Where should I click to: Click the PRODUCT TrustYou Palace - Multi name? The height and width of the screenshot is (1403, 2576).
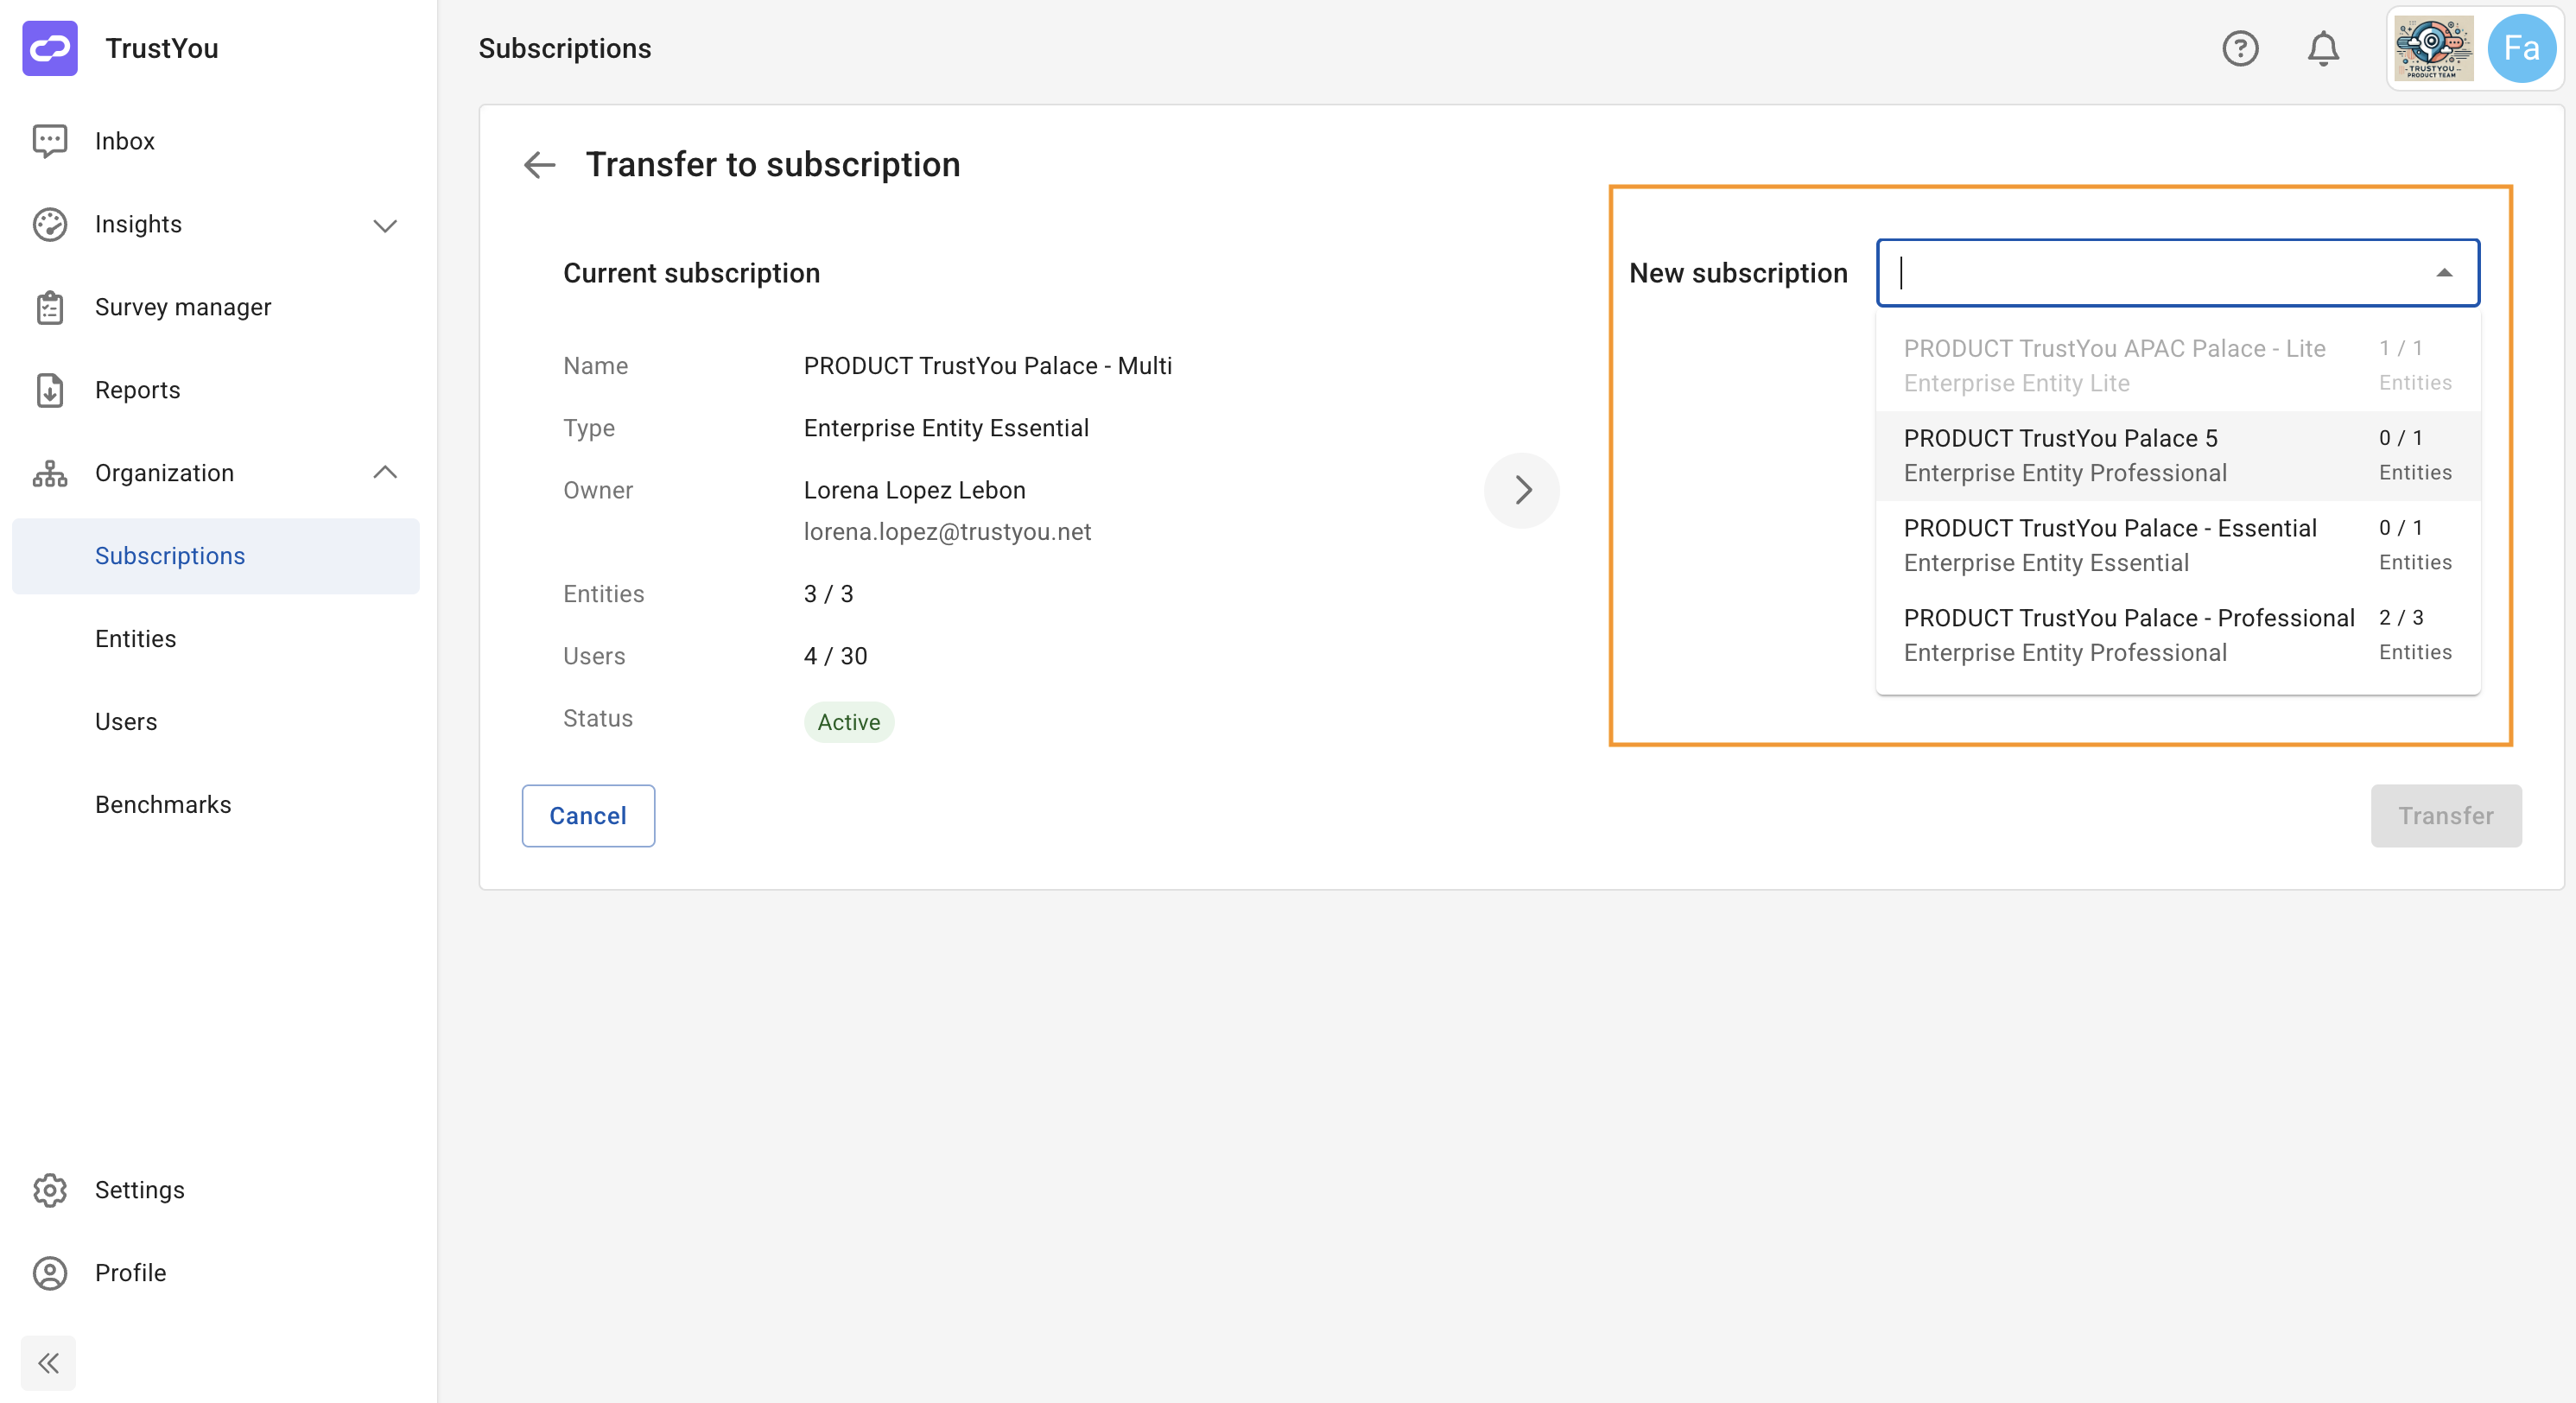(x=987, y=366)
